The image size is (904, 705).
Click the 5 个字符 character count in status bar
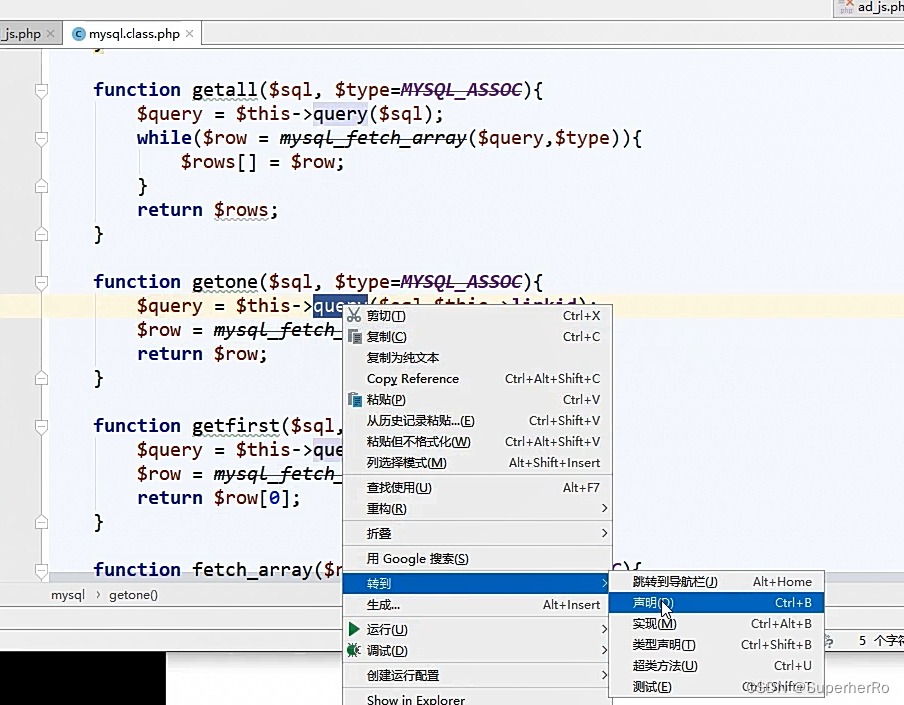(874, 640)
